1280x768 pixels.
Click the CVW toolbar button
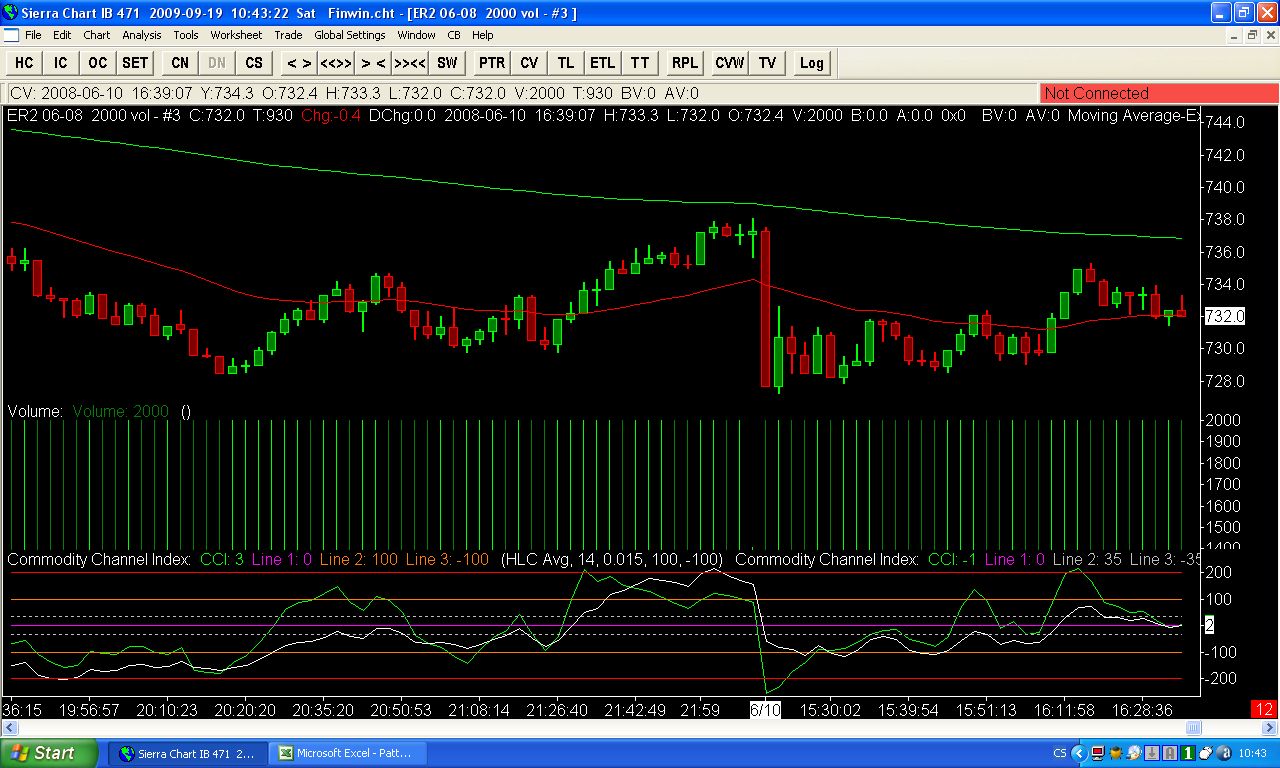click(x=730, y=63)
